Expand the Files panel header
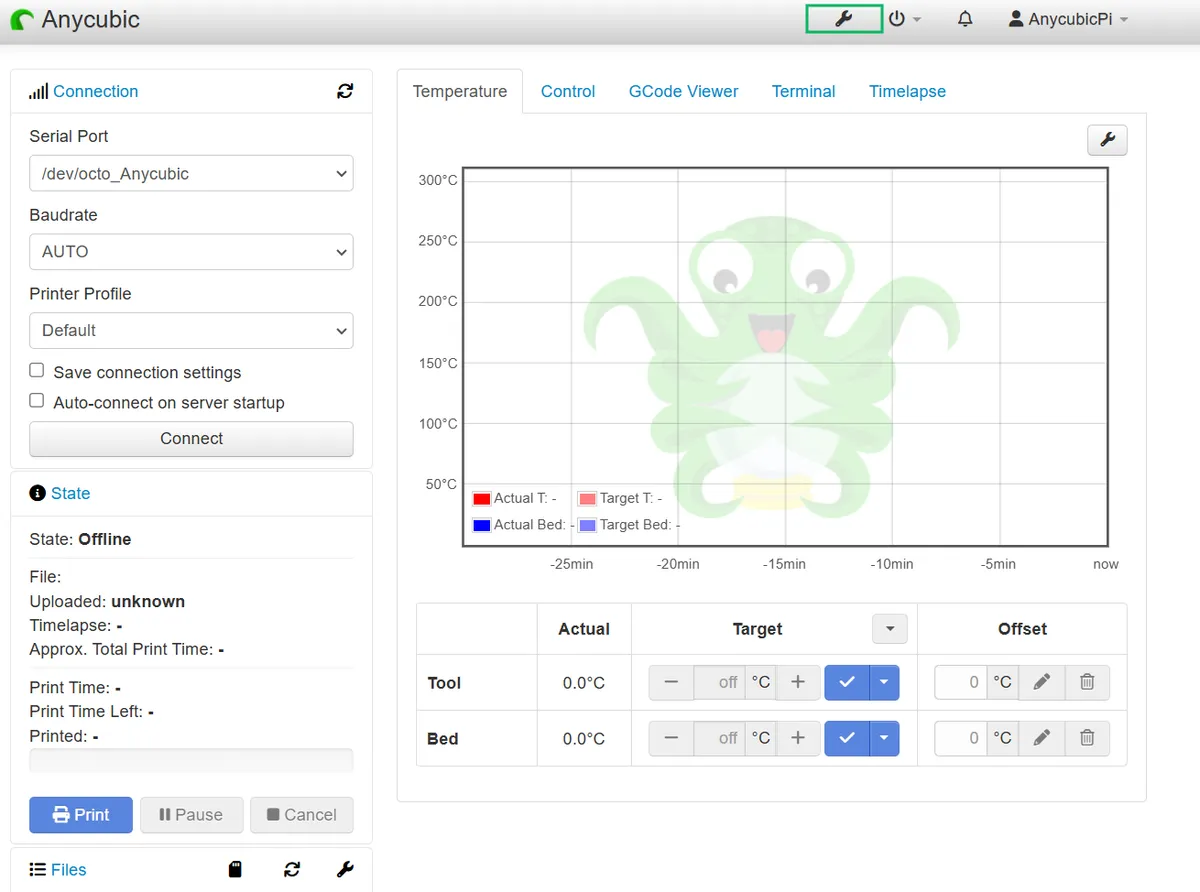 coord(58,870)
